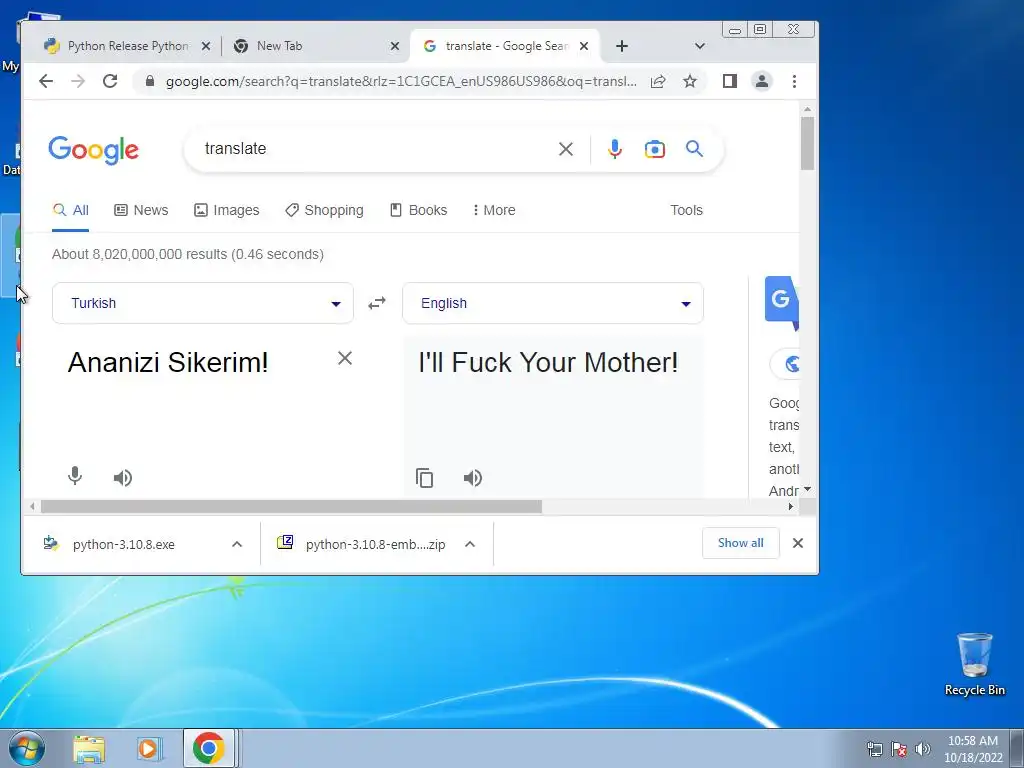Search by image with camera icon
Viewport: 1024px width, 768px height.
[x=654, y=149]
